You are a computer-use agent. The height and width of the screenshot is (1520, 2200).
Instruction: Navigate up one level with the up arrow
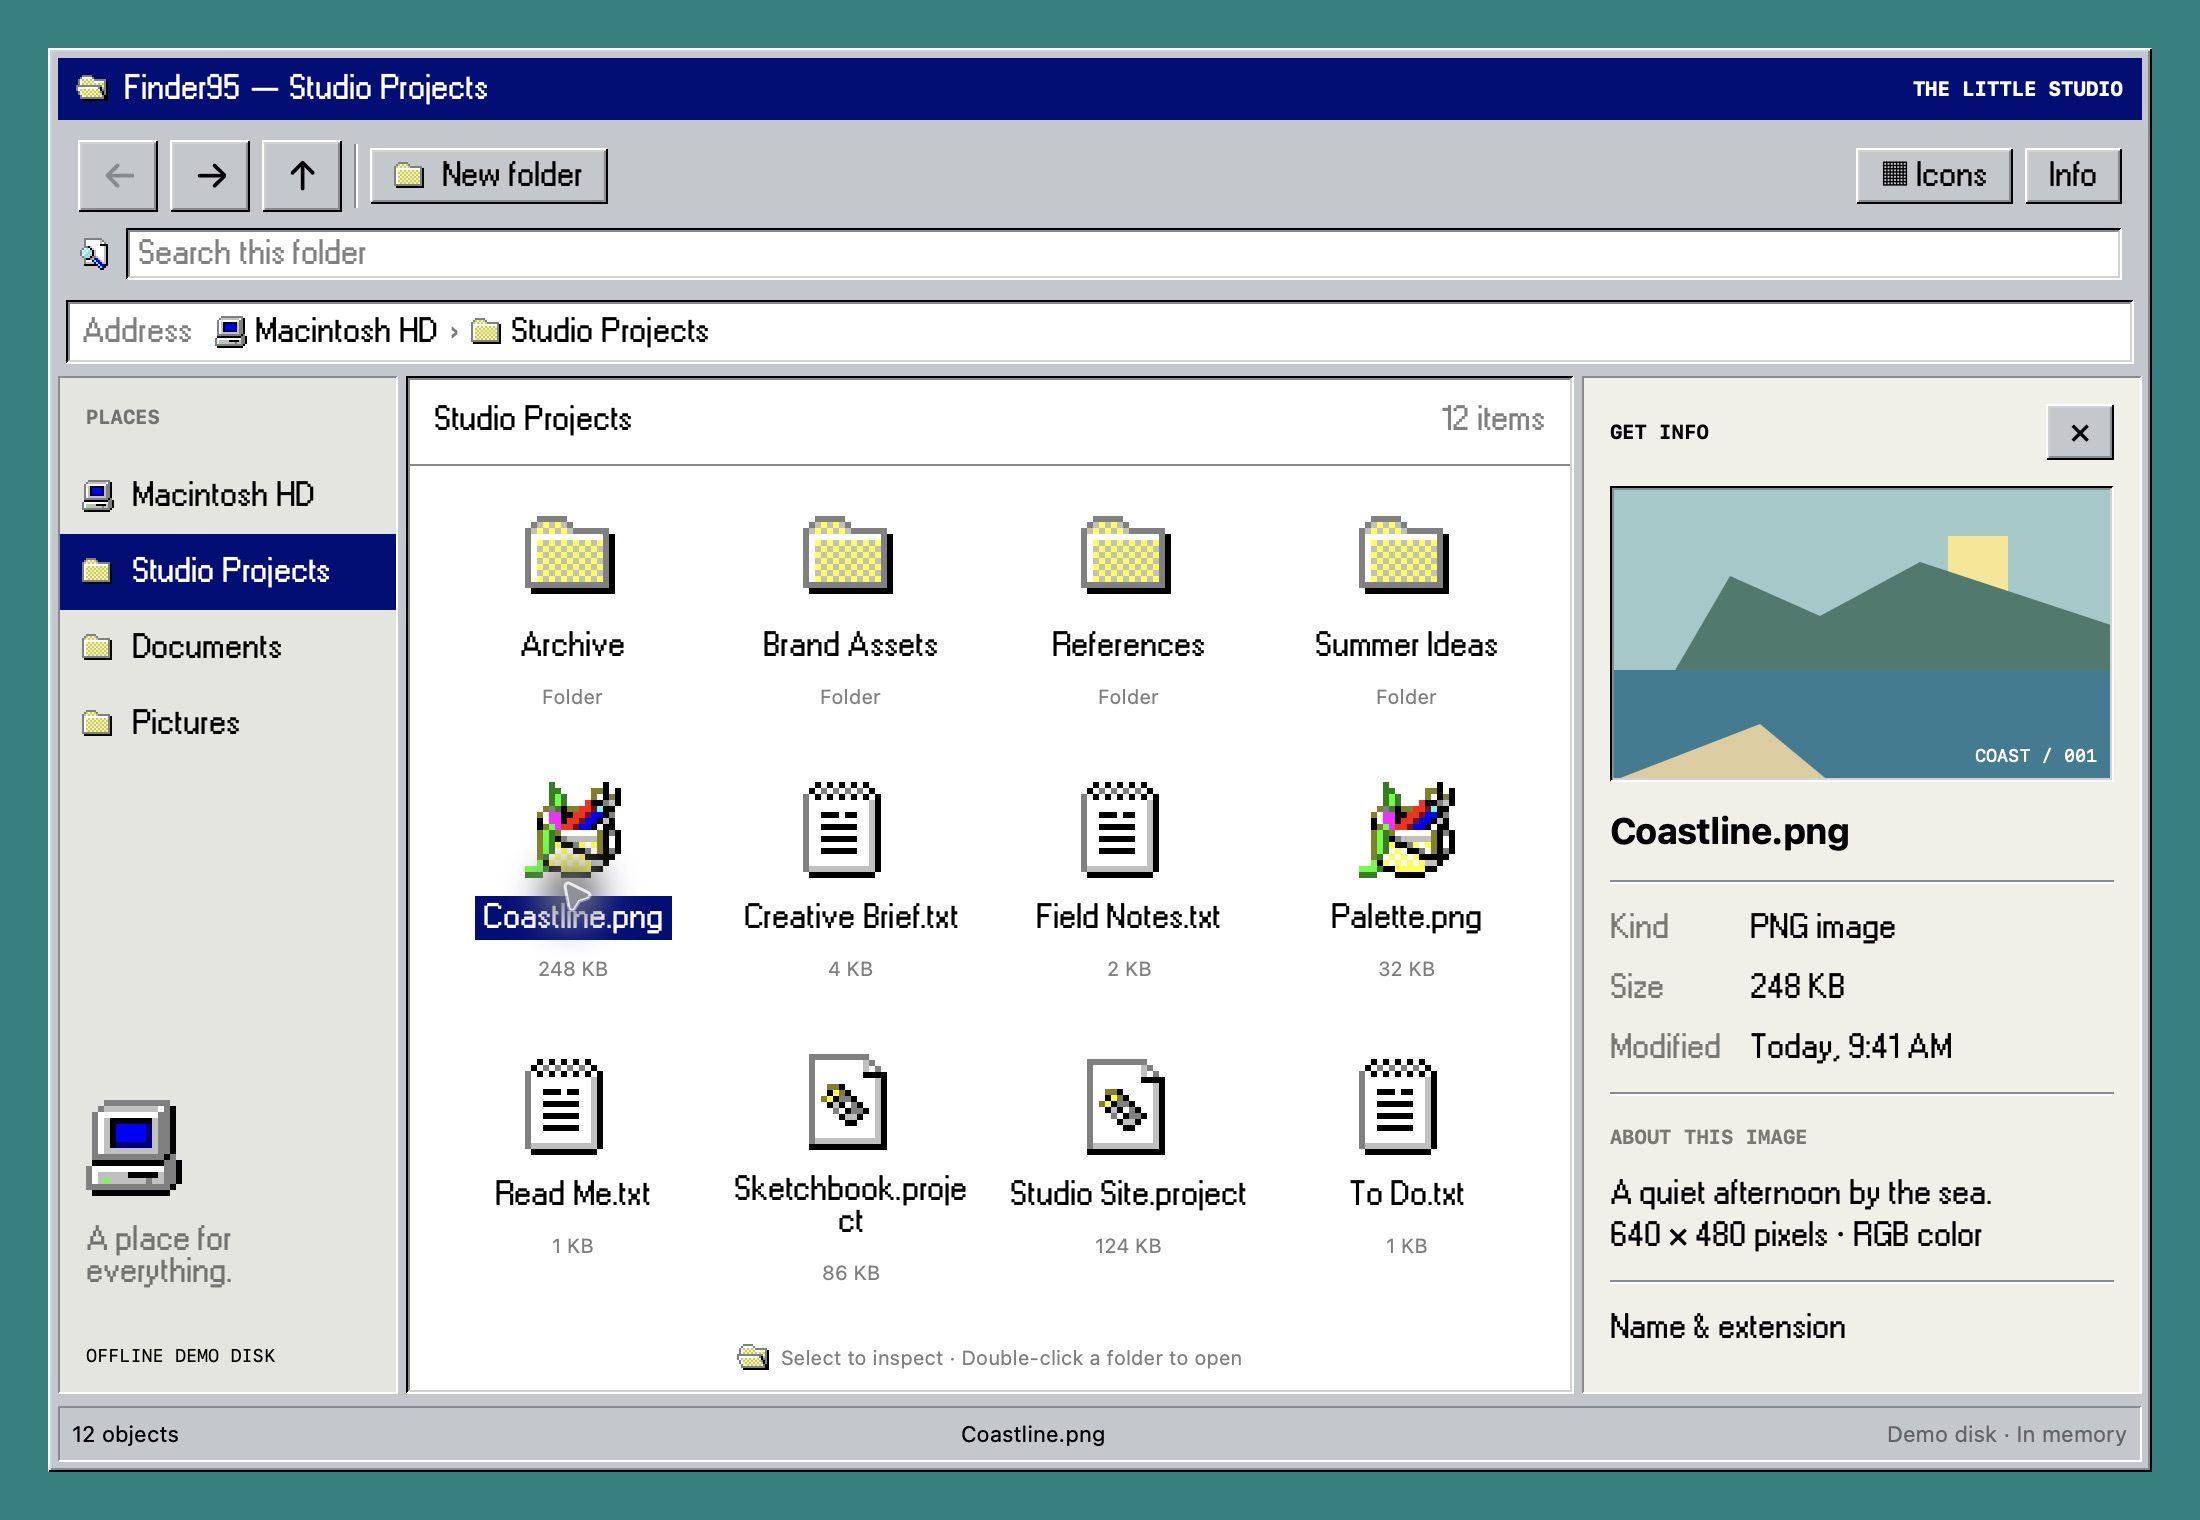pos(302,176)
